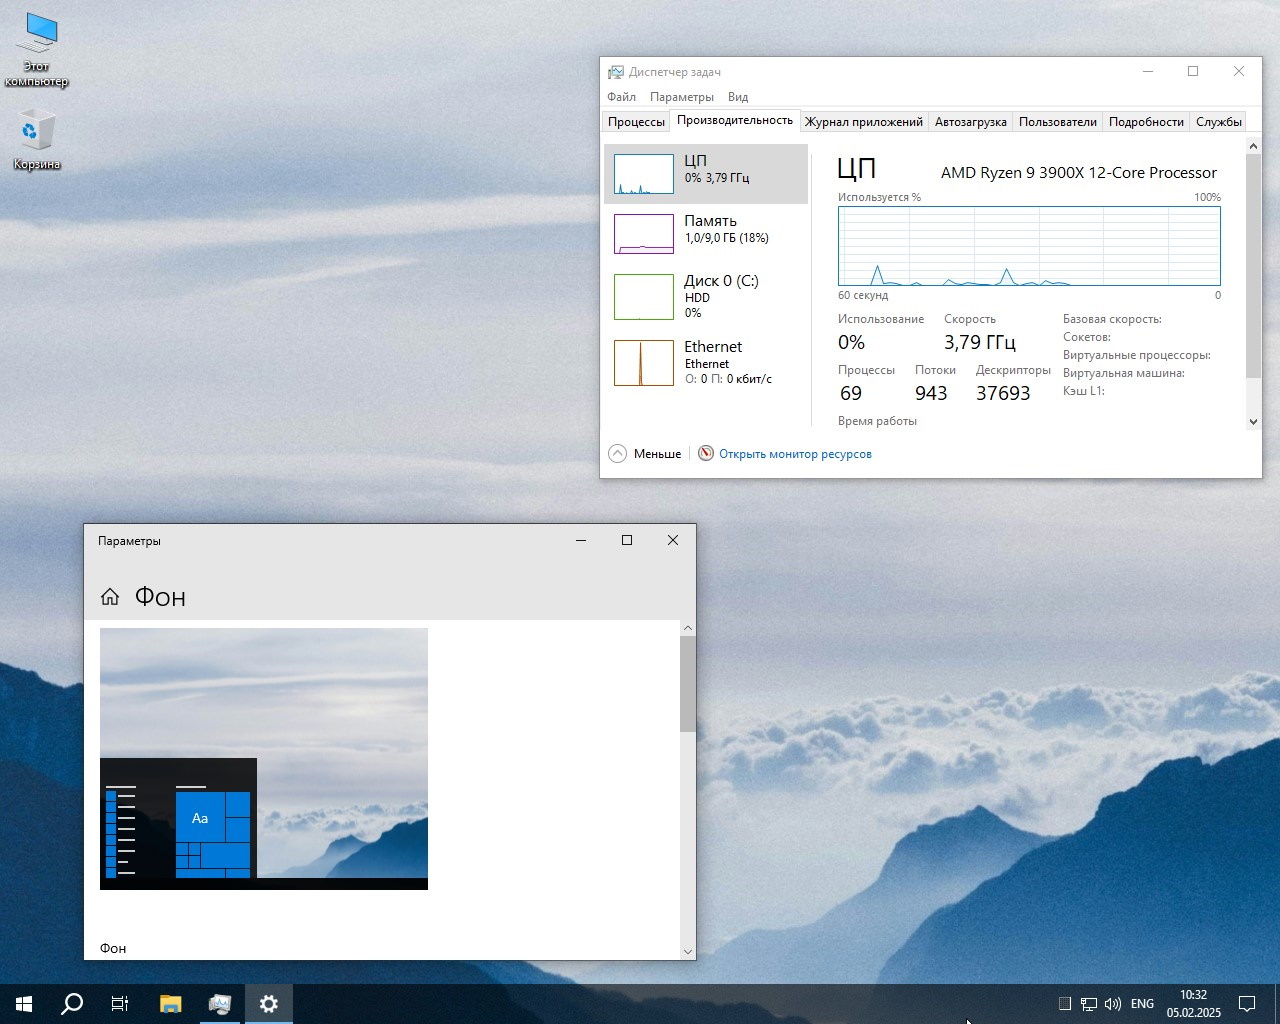Open the 'Этот компьютер' desktop icon

click(37, 49)
